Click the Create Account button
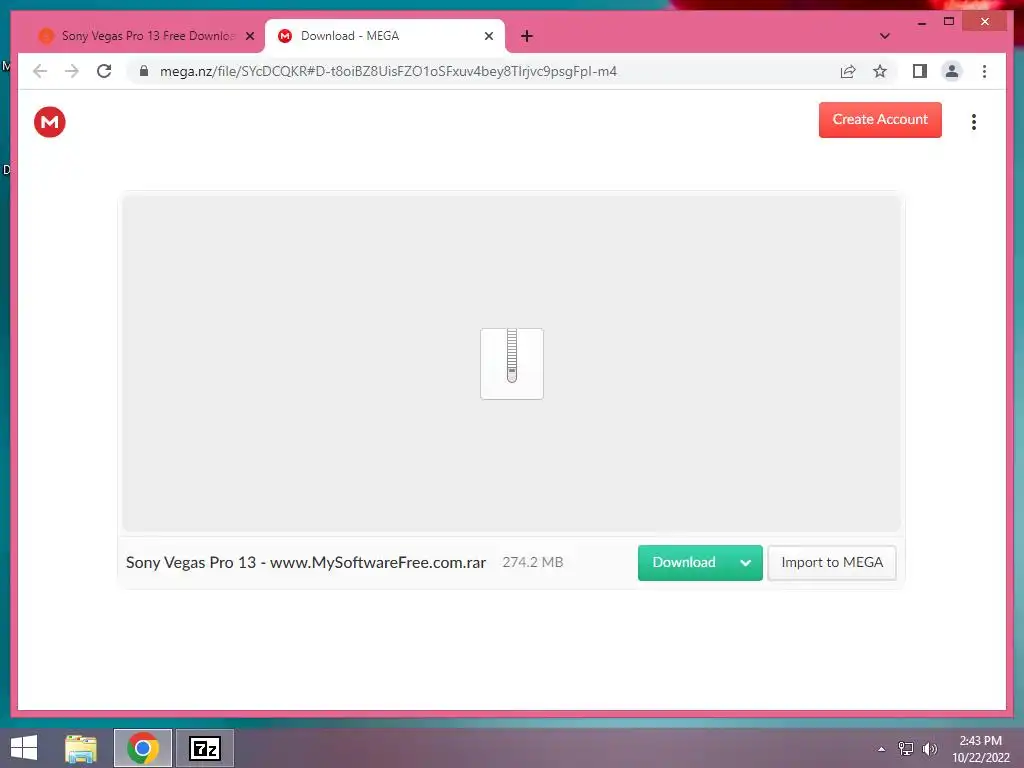The width and height of the screenshot is (1024, 768). [880, 120]
